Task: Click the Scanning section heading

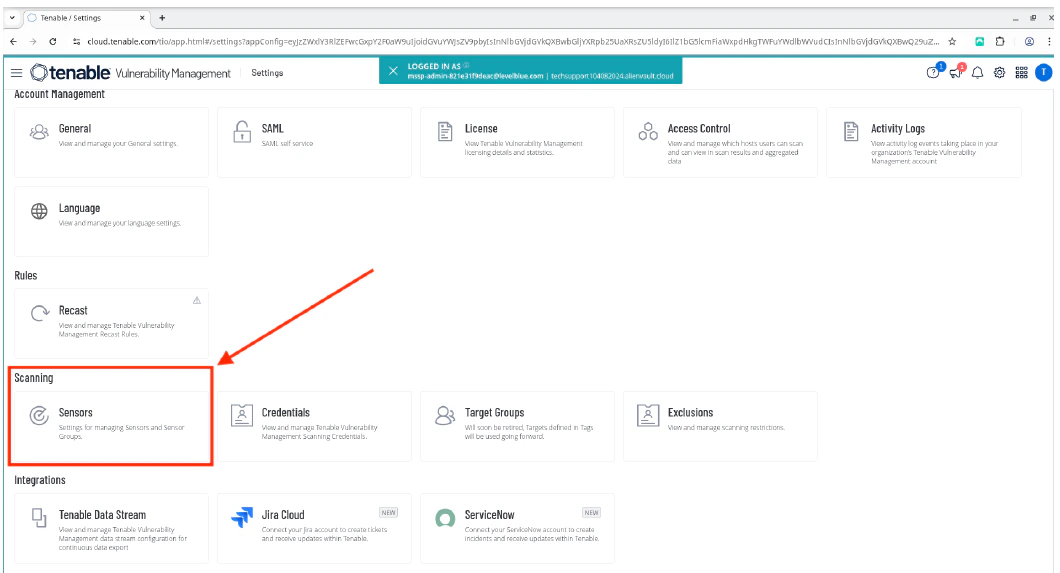Action: 33,378
